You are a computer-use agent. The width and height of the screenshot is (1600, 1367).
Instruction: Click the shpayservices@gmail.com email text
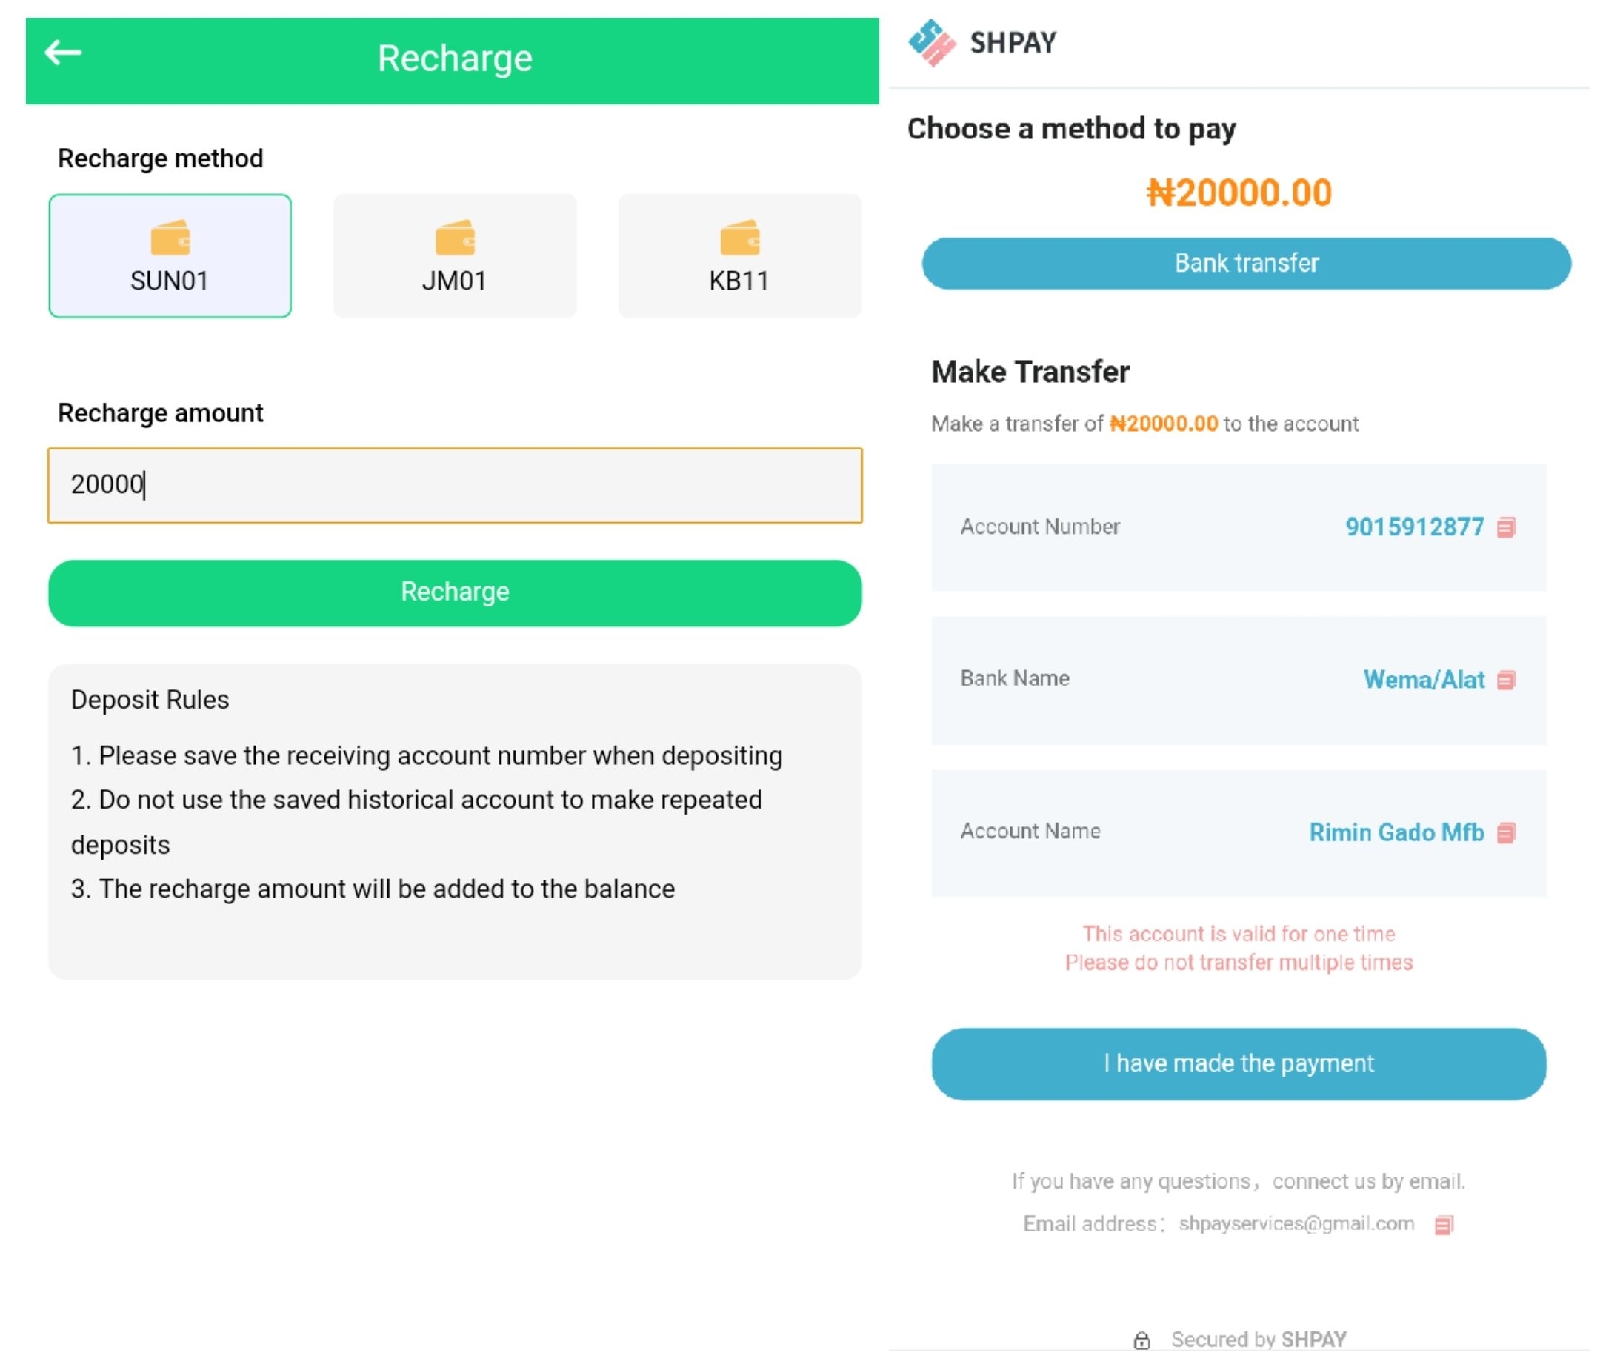click(1296, 1224)
